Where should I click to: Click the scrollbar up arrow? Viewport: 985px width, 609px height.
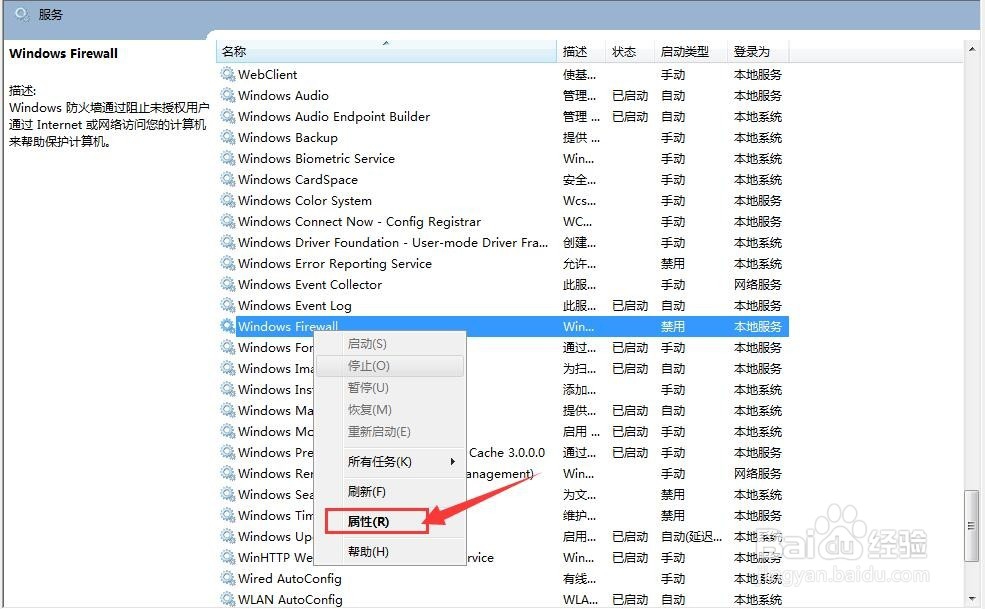point(971,48)
